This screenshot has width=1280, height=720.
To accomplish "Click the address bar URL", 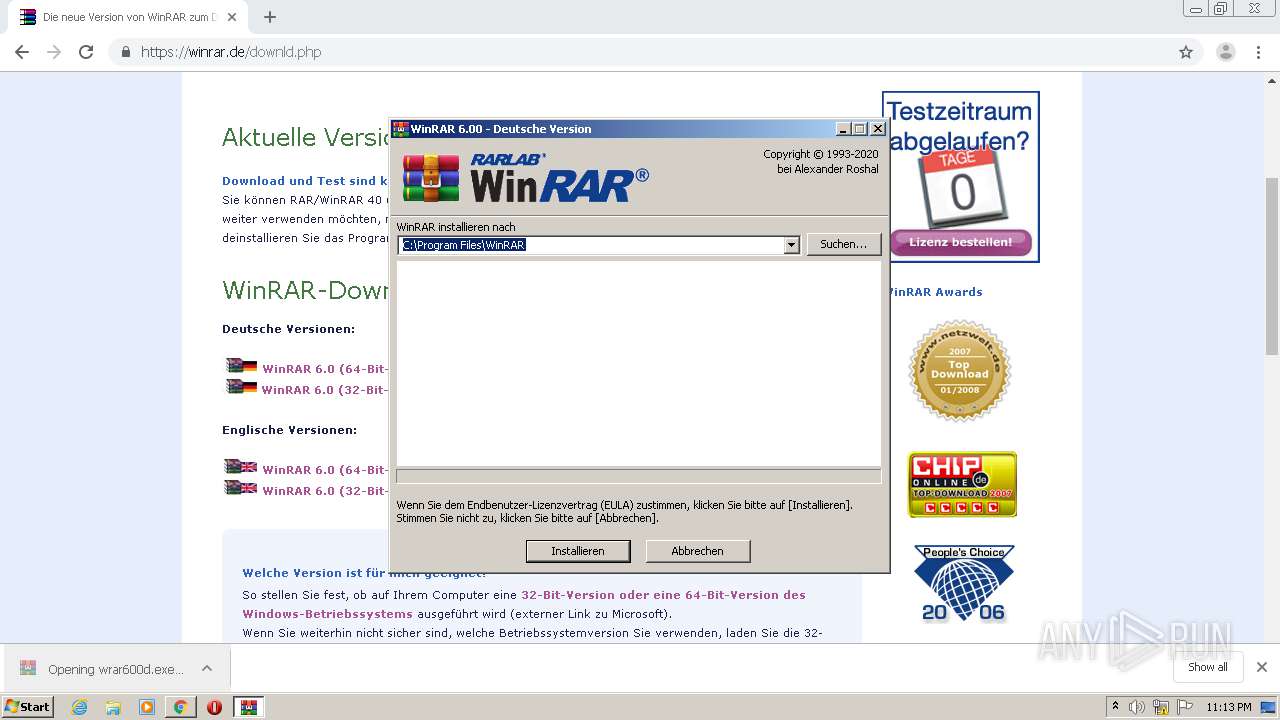I will 231,52.
